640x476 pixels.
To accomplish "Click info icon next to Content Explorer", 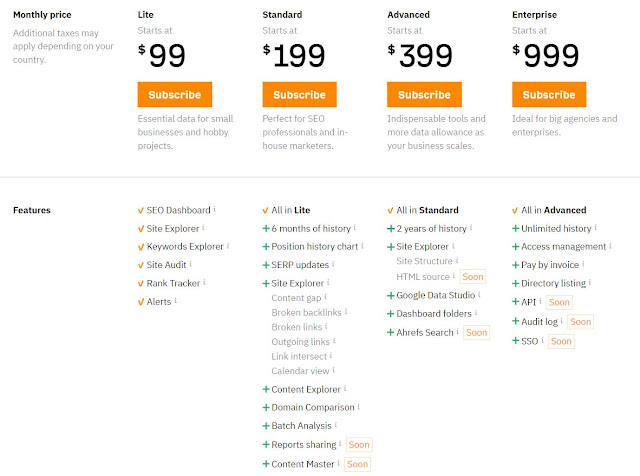I will [345, 388].
